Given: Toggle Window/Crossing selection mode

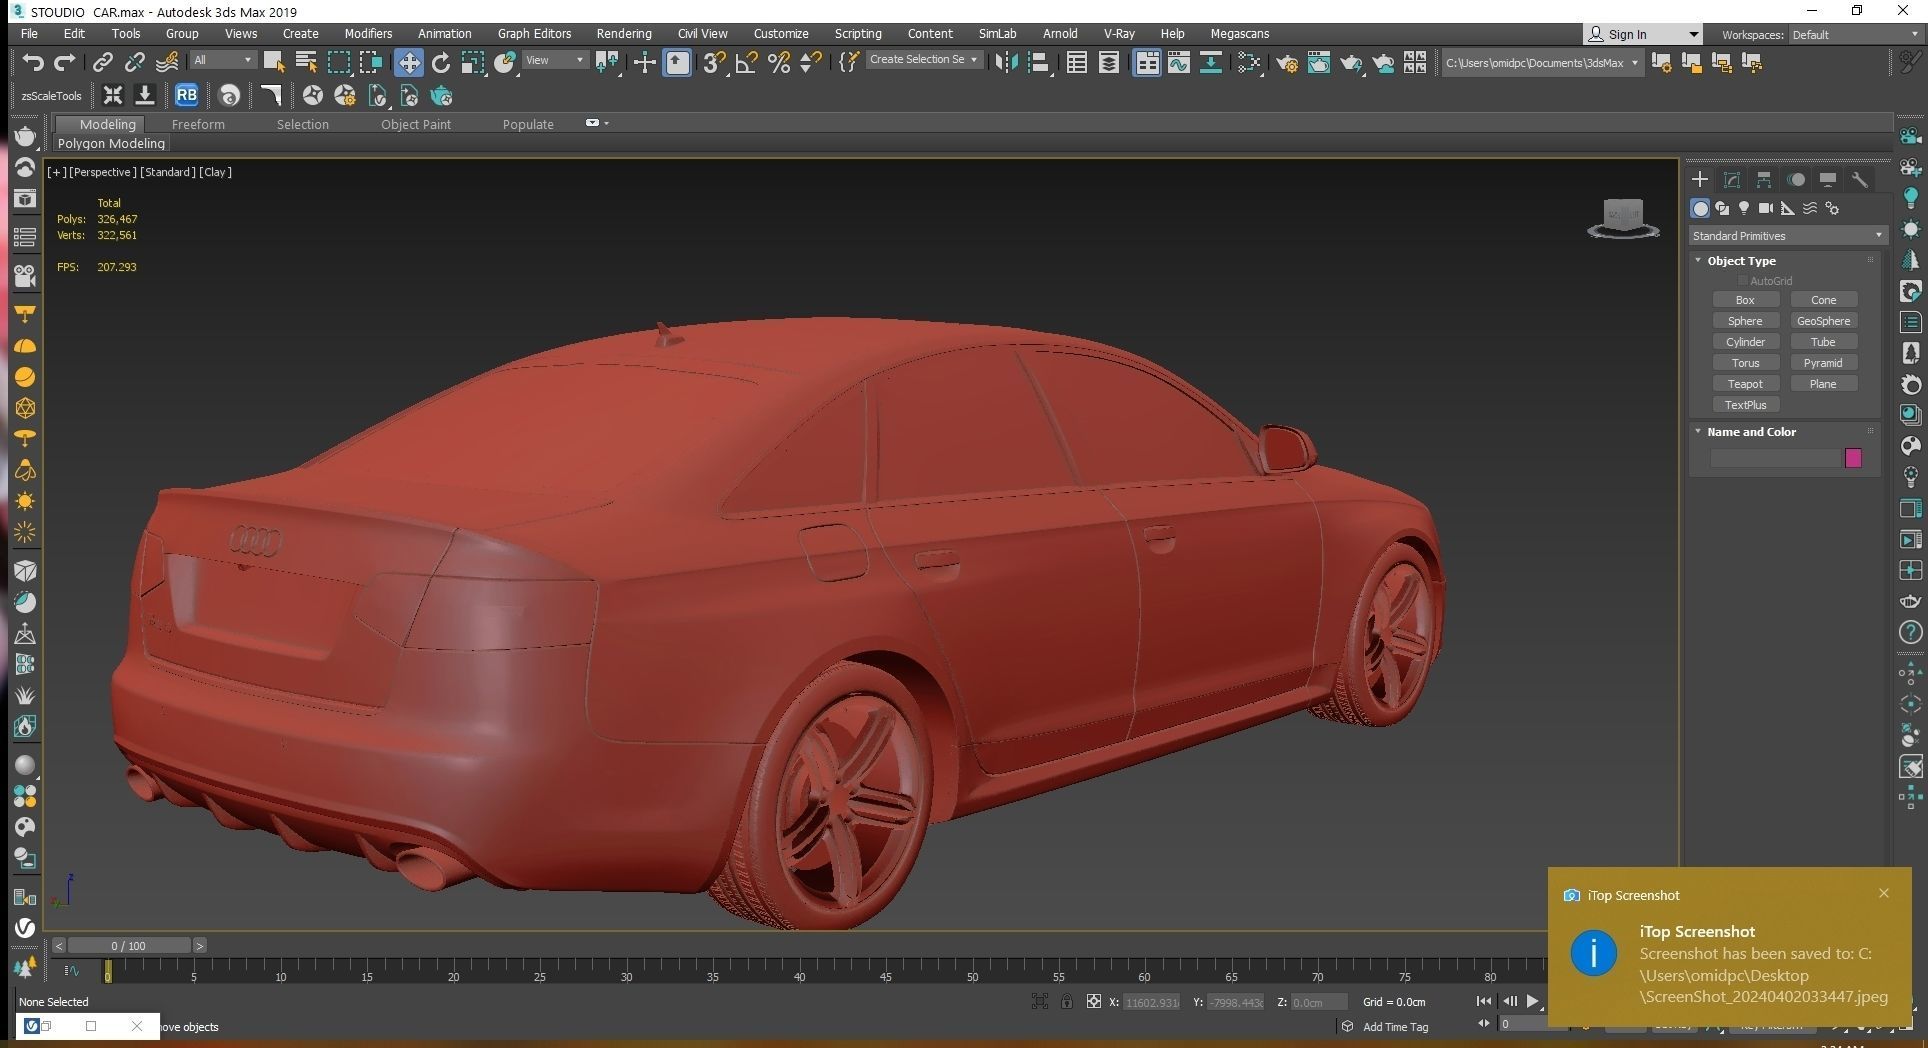Looking at the screenshot, I should coord(371,63).
